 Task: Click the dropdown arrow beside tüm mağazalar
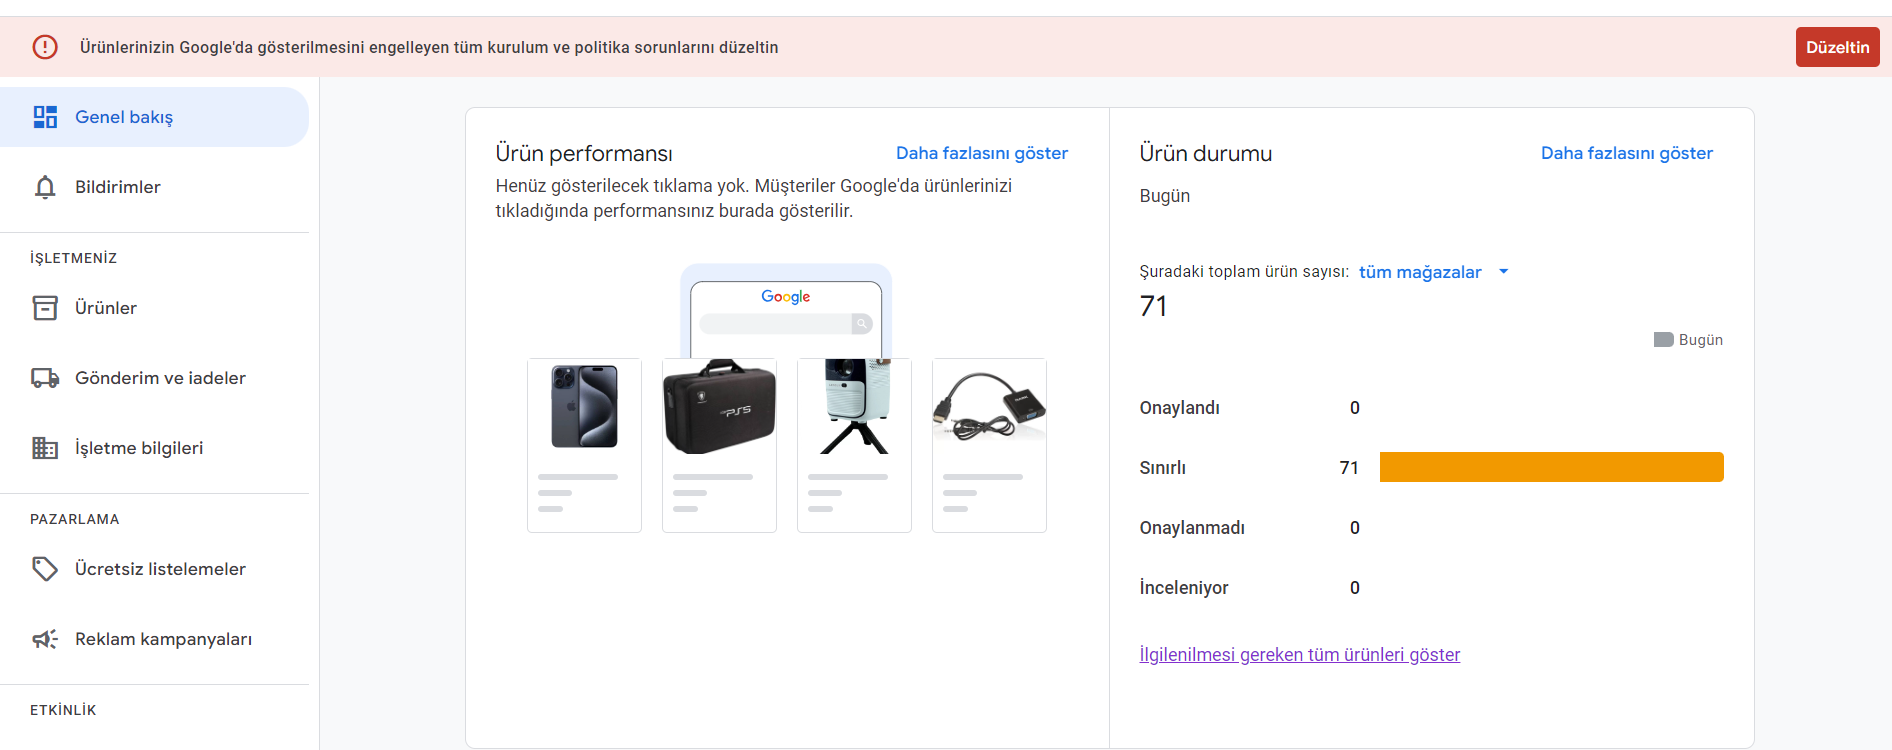click(1503, 272)
